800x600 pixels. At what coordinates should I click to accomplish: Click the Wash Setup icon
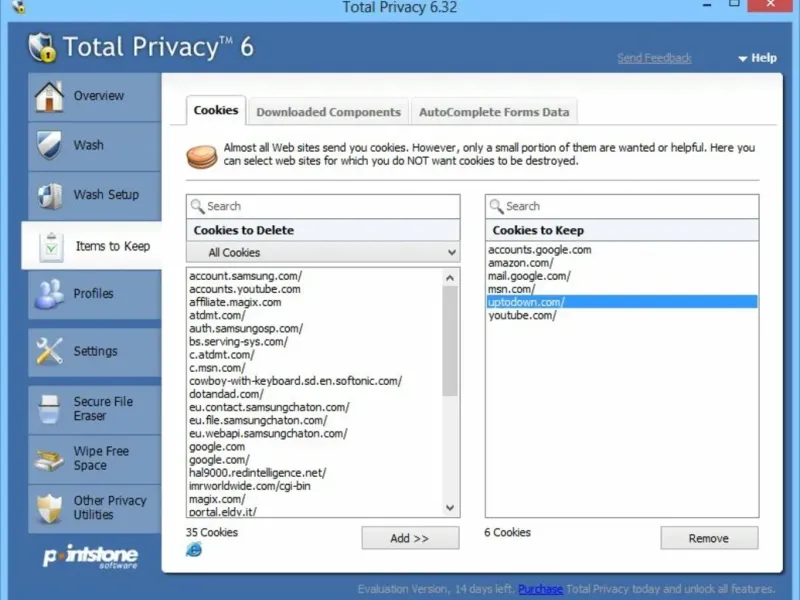pos(49,195)
